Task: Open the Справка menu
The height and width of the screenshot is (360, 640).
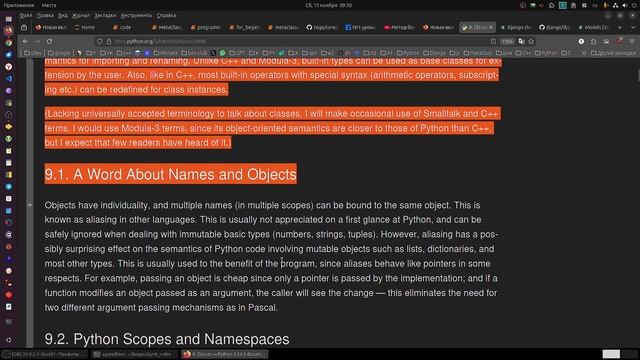Action: pyautogui.click(x=166, y=16)
